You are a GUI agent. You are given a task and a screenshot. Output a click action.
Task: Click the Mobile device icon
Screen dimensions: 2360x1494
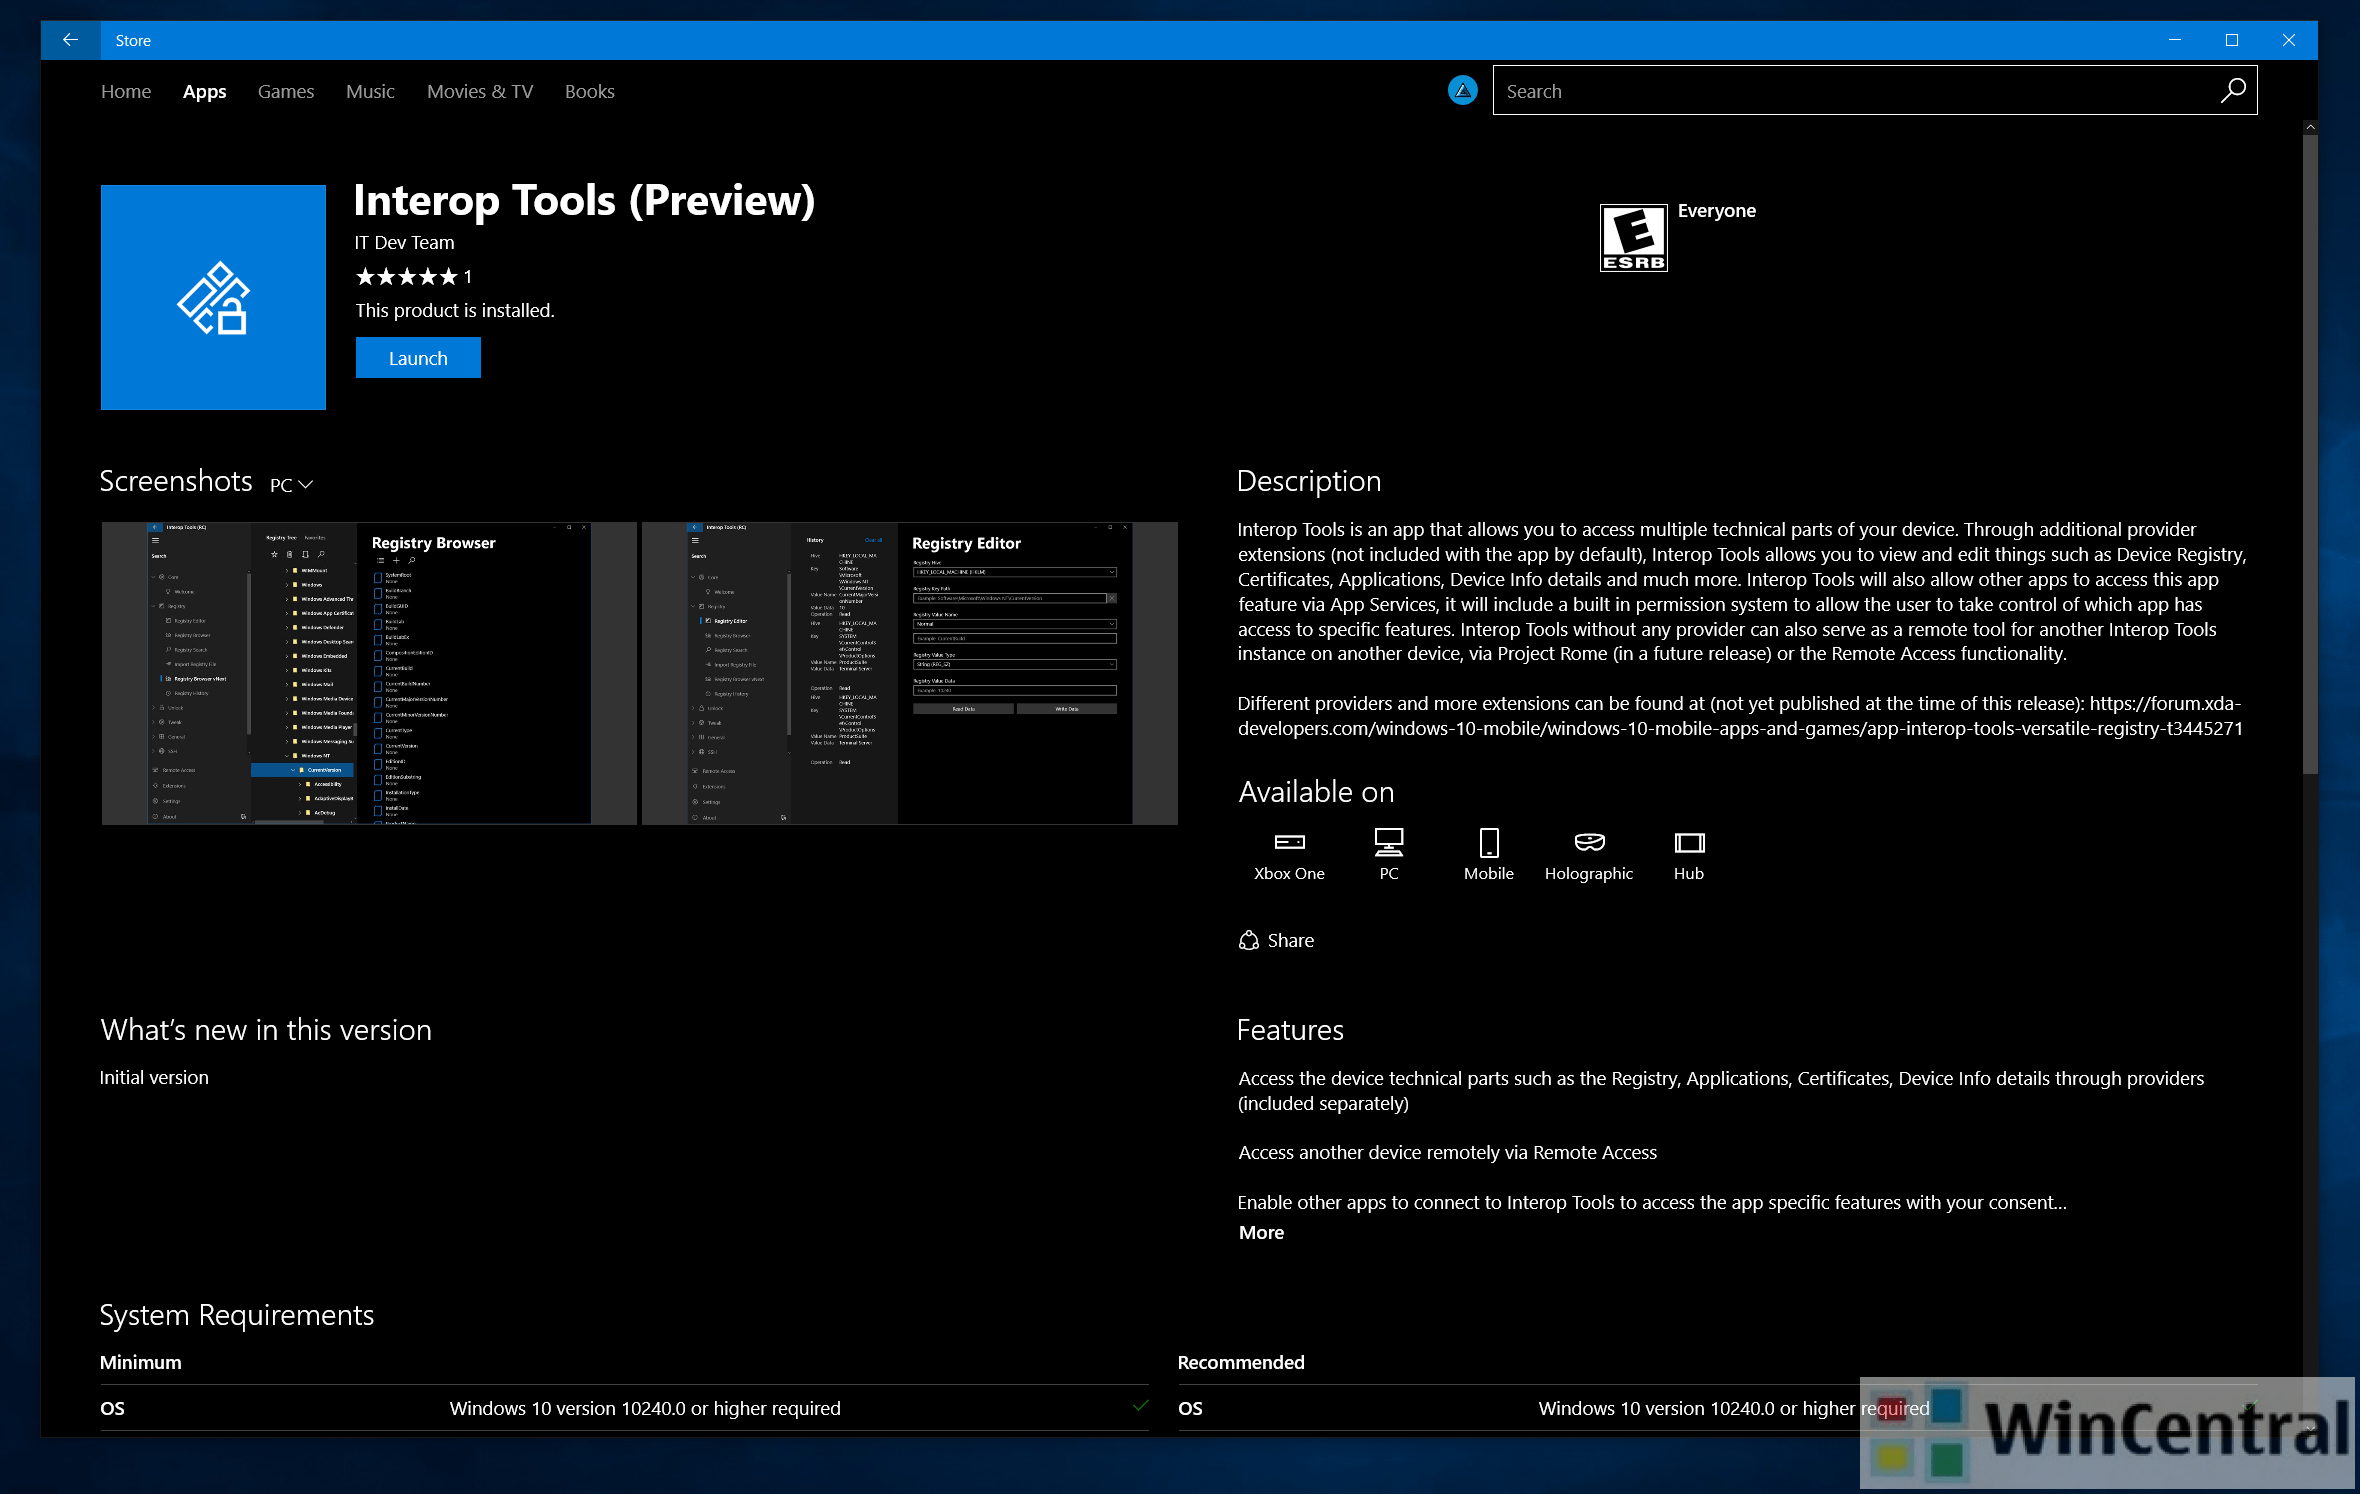pyautogui.click(x=1488, y=843)
